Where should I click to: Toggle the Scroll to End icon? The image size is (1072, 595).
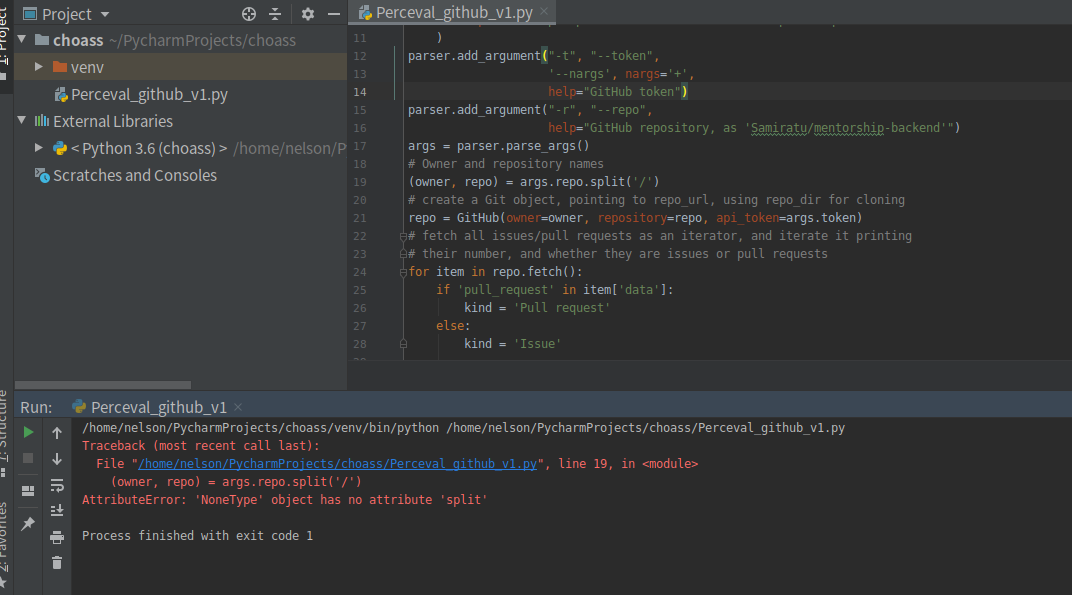click(x=57, y=510)
